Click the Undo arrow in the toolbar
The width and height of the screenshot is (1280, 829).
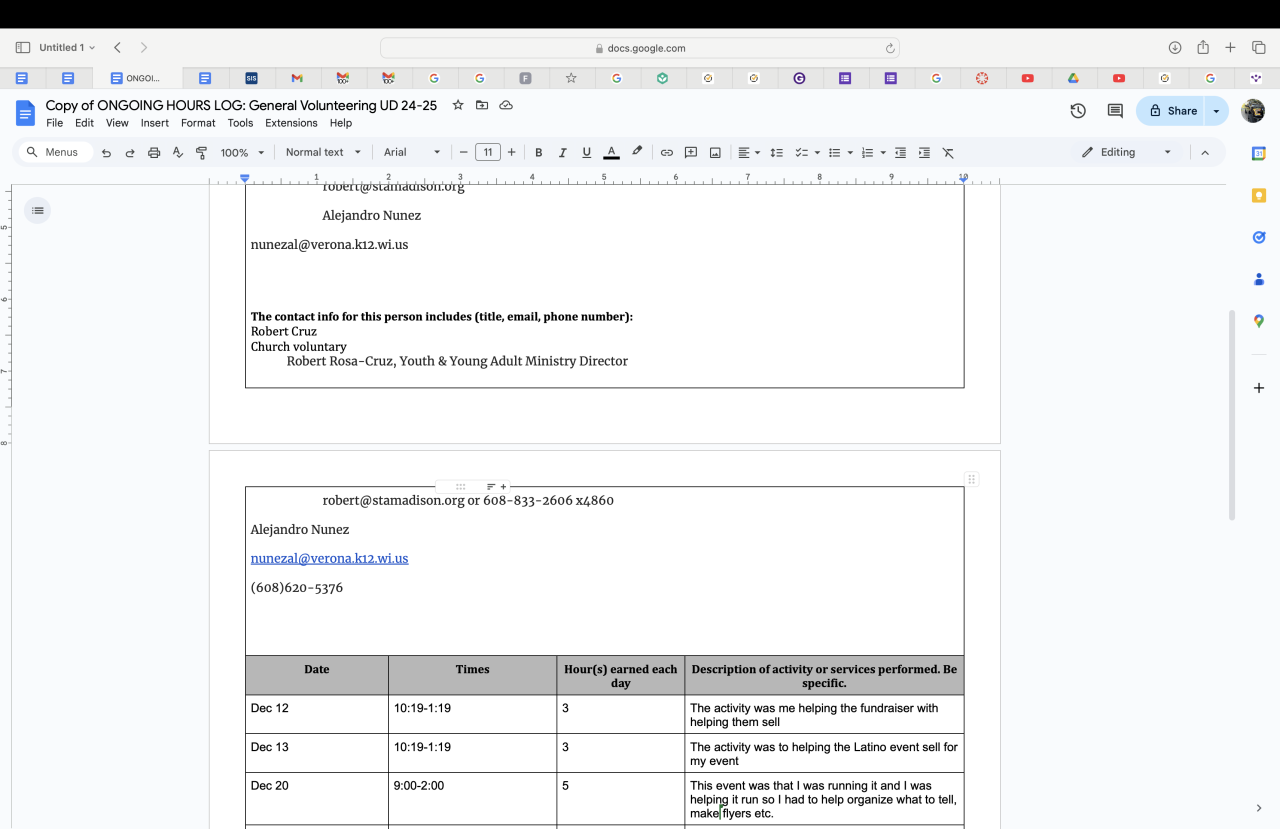pyautogui.click(x=106, y=153)
